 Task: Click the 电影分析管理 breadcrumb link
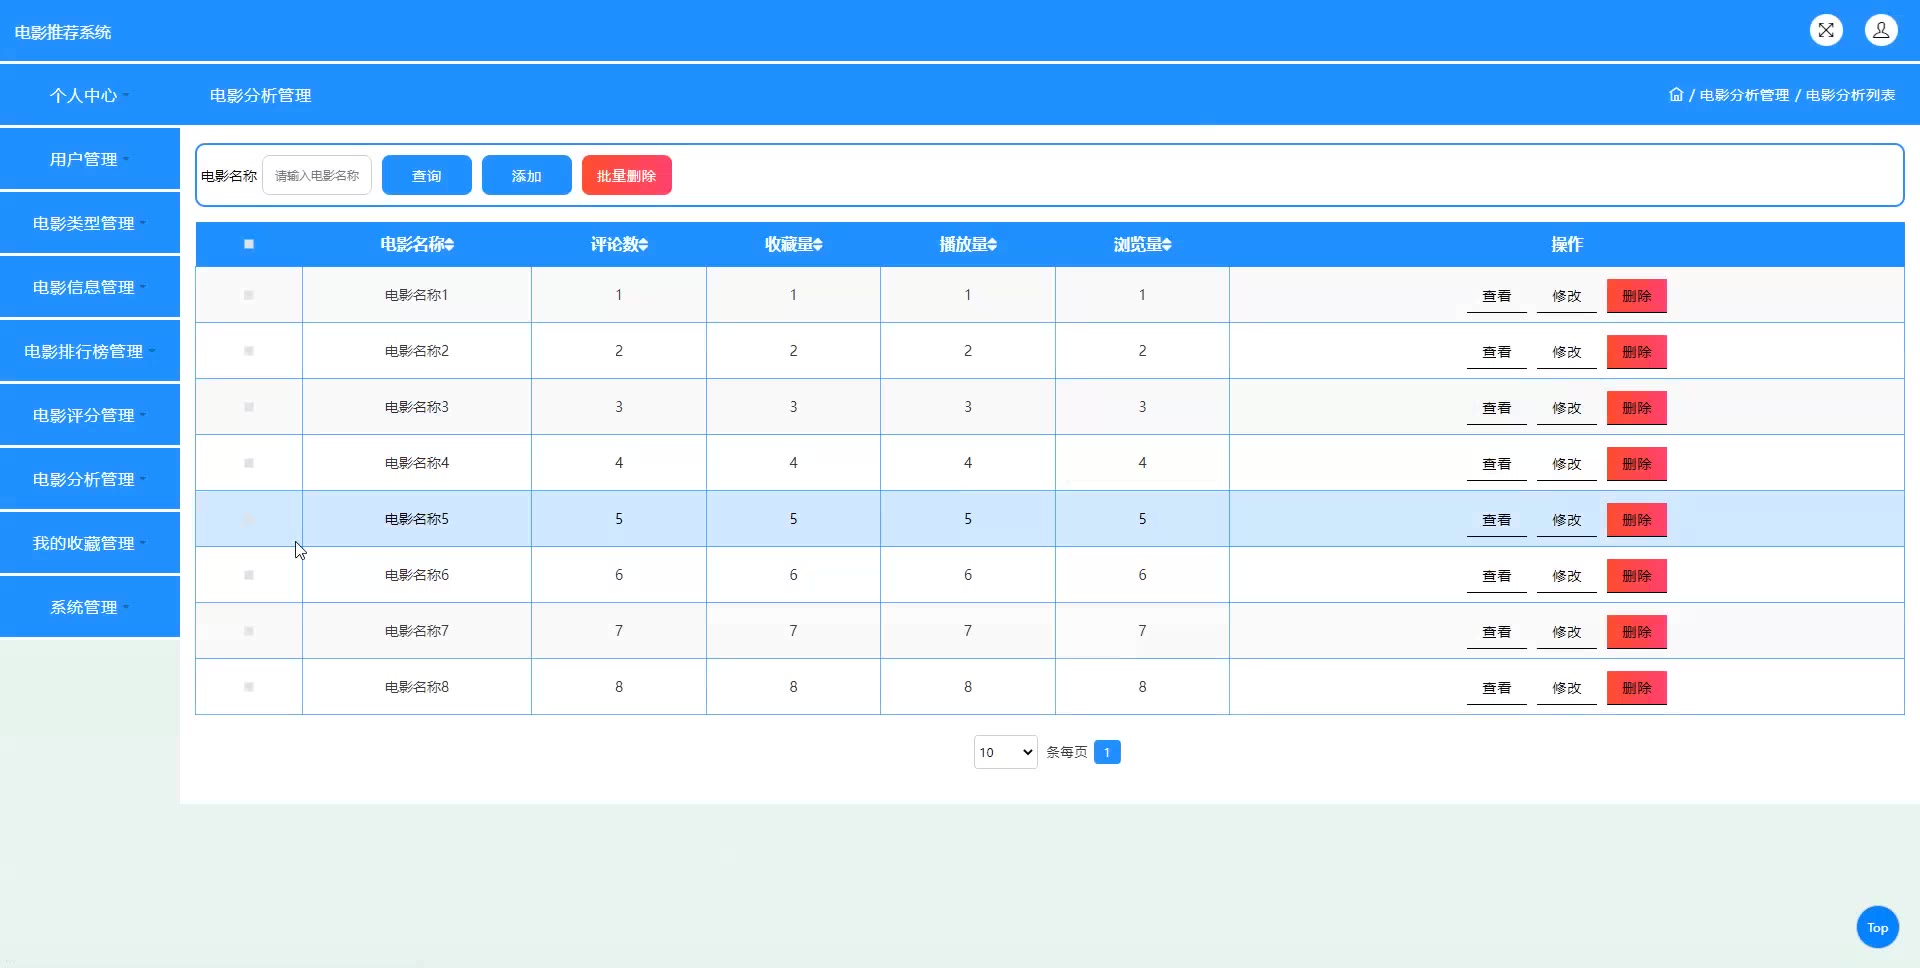(x=1744, y=95)
